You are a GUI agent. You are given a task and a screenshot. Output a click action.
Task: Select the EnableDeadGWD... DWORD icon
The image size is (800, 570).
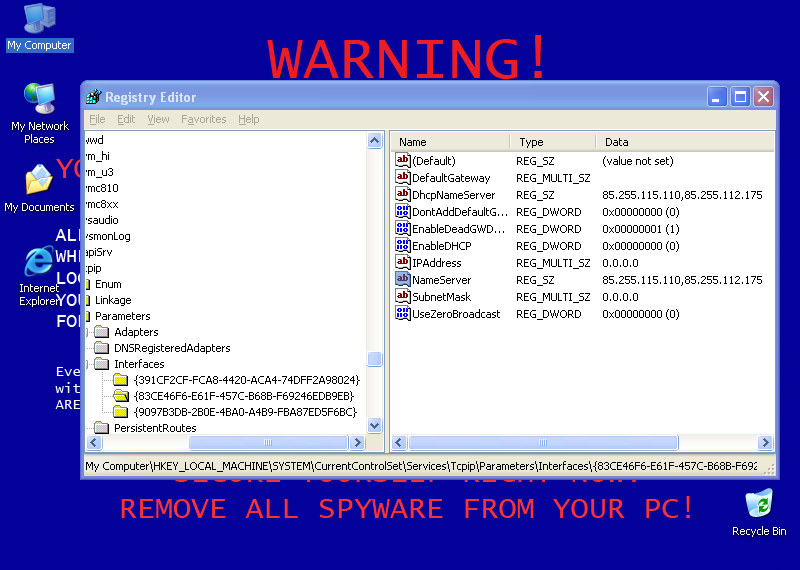coord(403,228)
